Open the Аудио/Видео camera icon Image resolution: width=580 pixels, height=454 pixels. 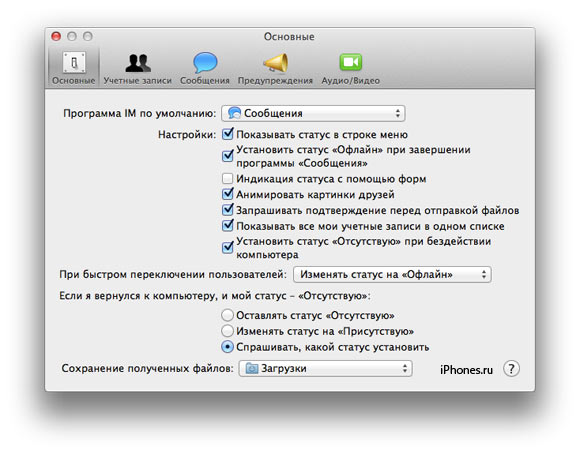[351, 62]
